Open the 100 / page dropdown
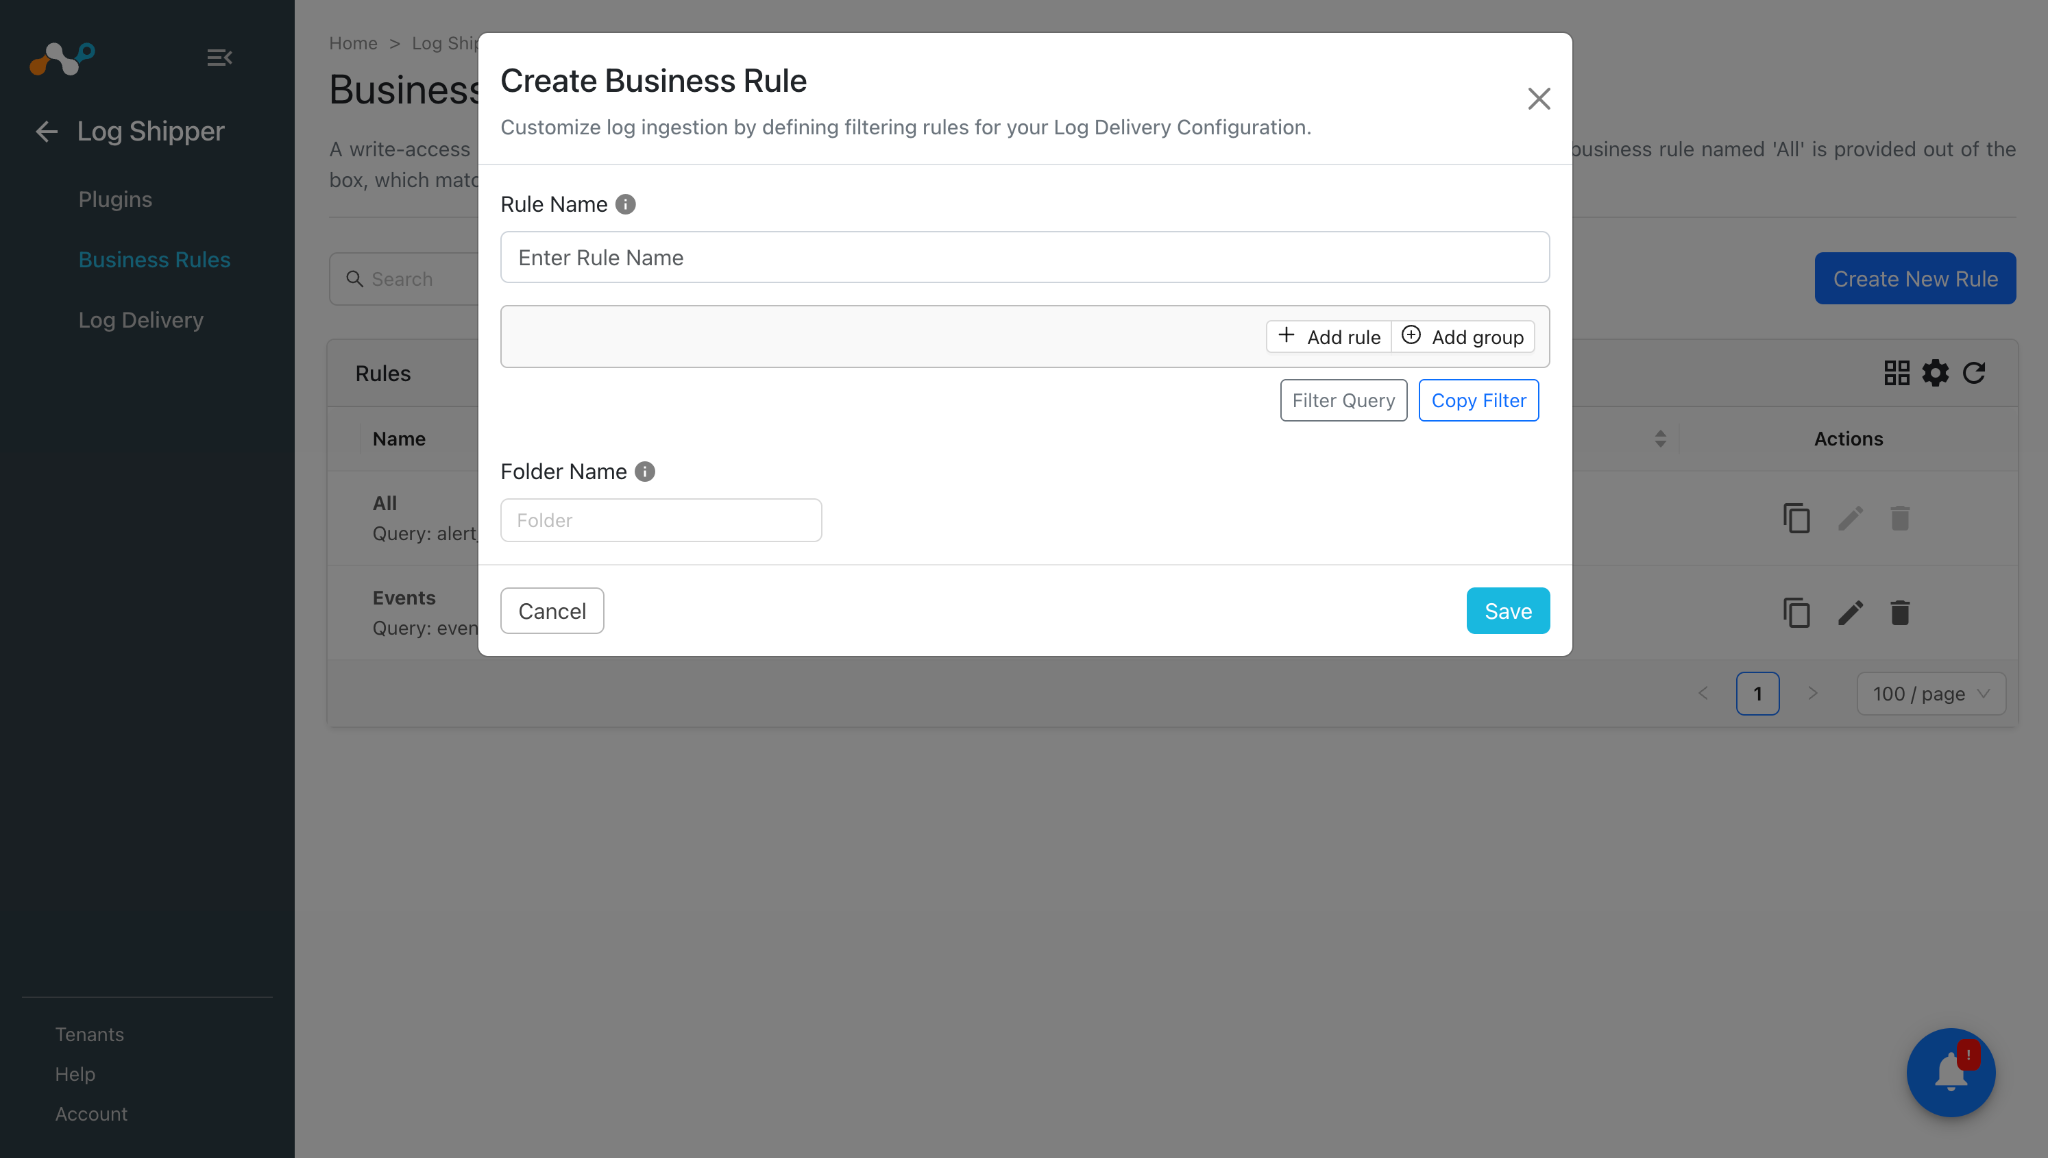 coord(1931,694)
